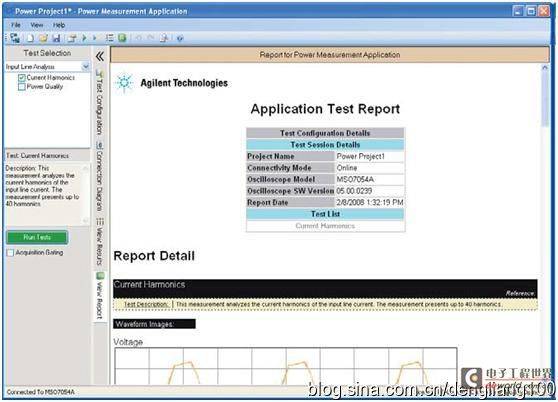Toggle the Acquisition Gating checkbox

coord(10,253)
